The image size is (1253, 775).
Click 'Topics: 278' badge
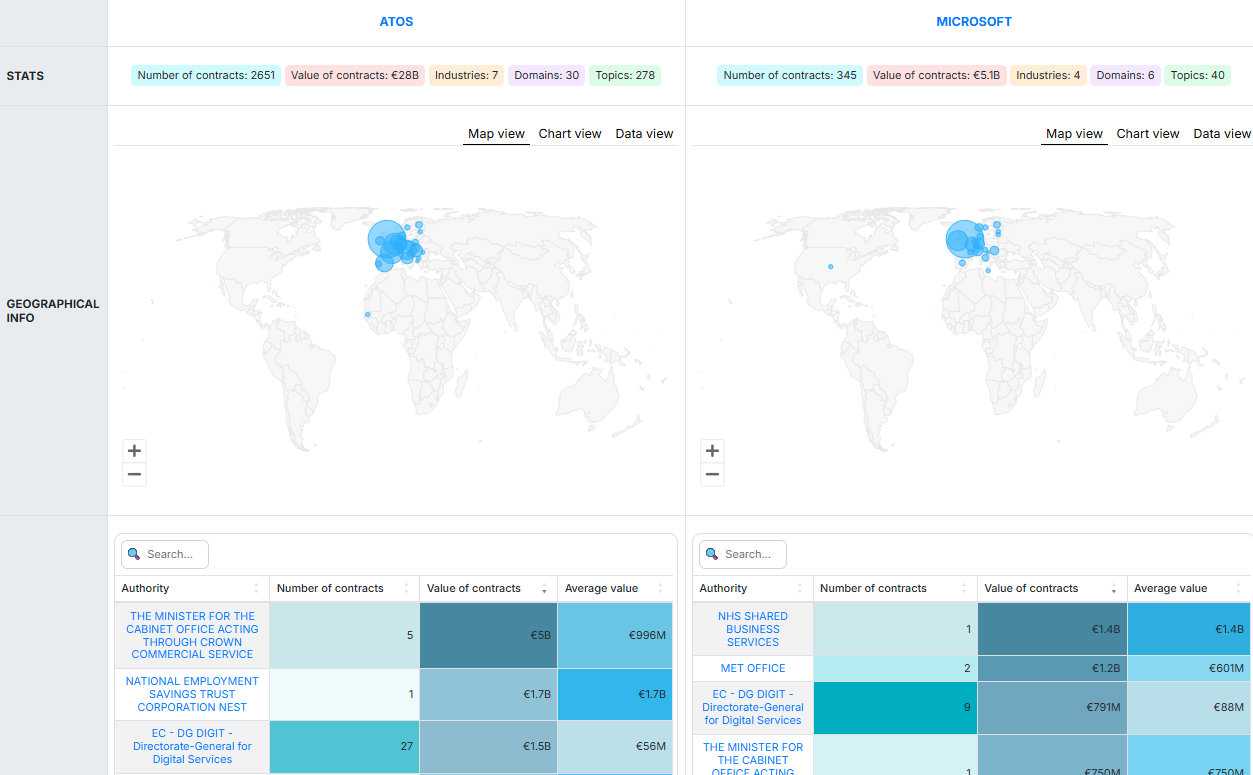tap(625, 75)
